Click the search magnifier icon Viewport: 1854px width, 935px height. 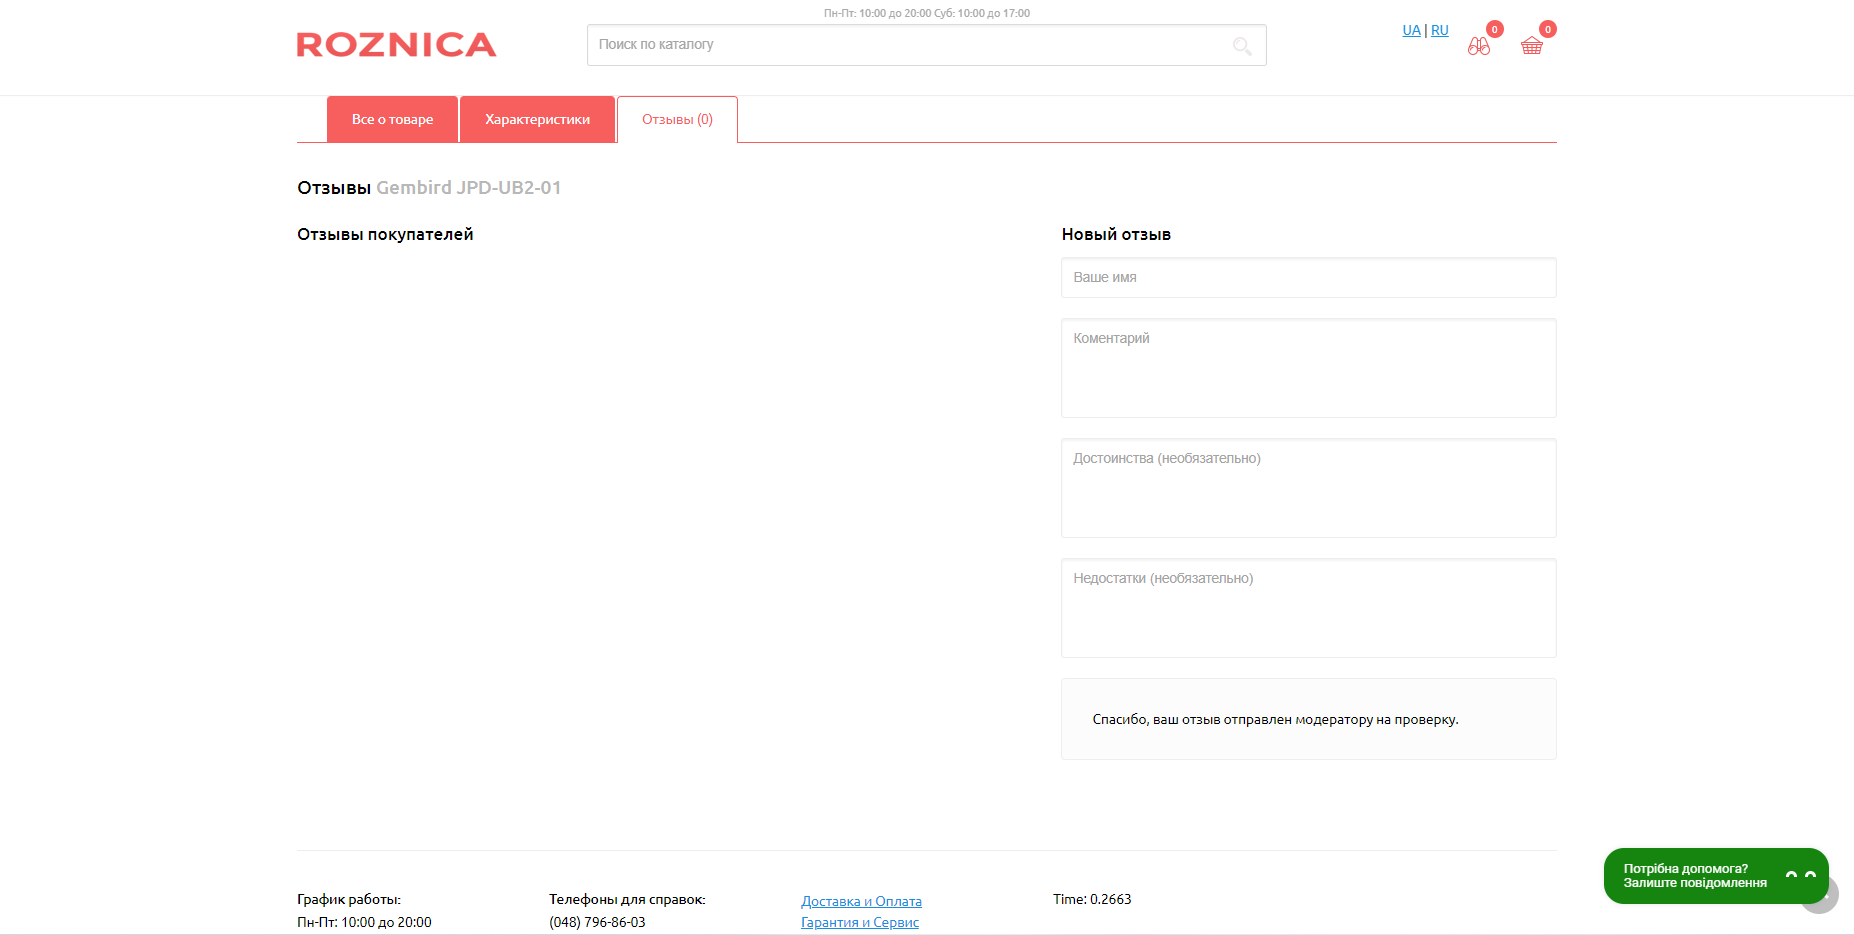(x=1242, y=46)
